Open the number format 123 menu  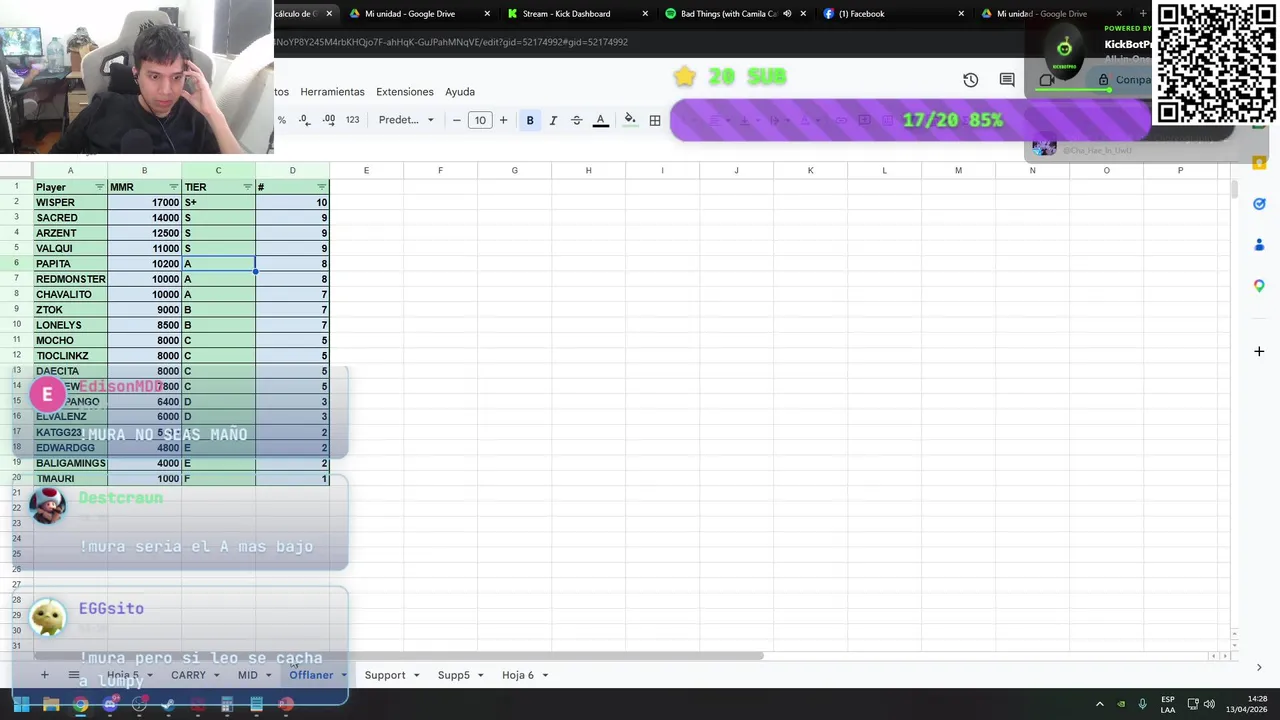coord(352,120)
